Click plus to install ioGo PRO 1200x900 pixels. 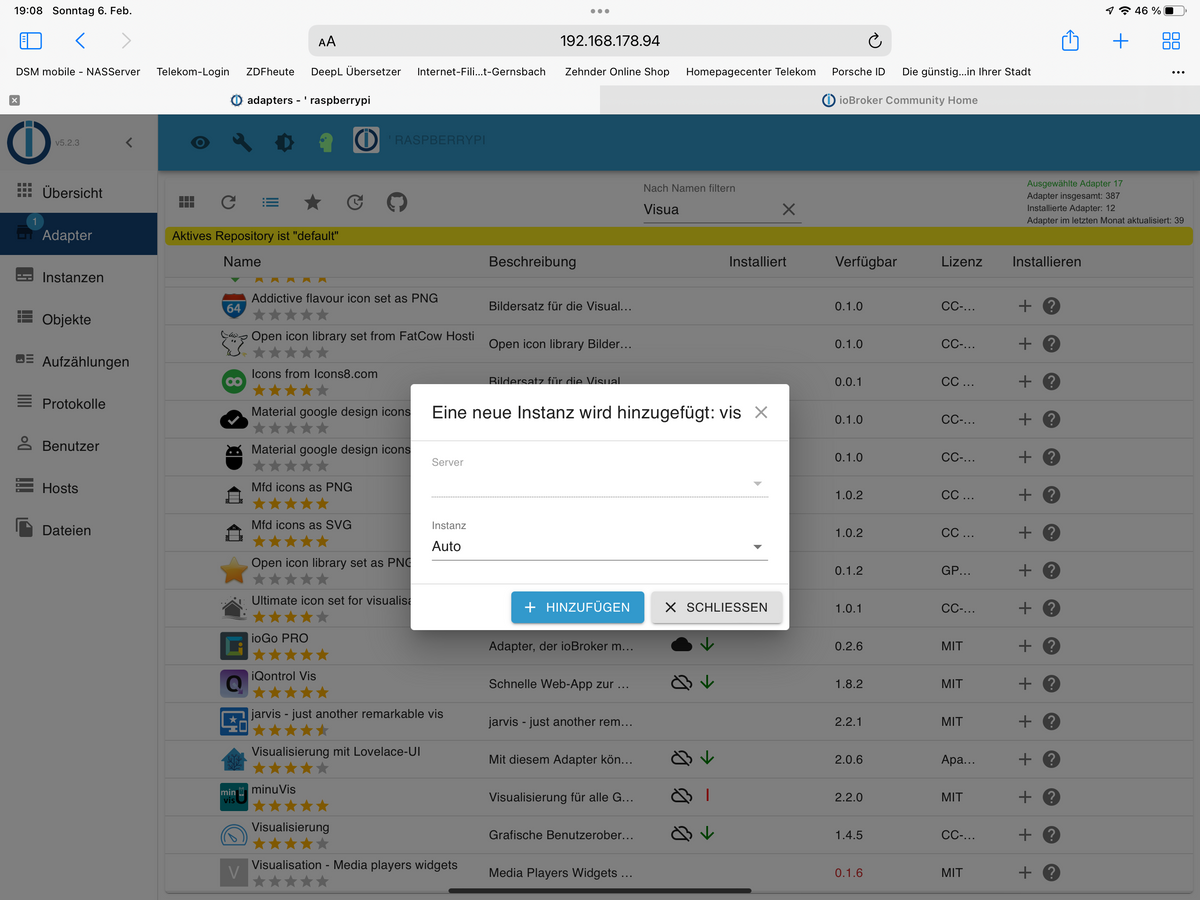1024,646
